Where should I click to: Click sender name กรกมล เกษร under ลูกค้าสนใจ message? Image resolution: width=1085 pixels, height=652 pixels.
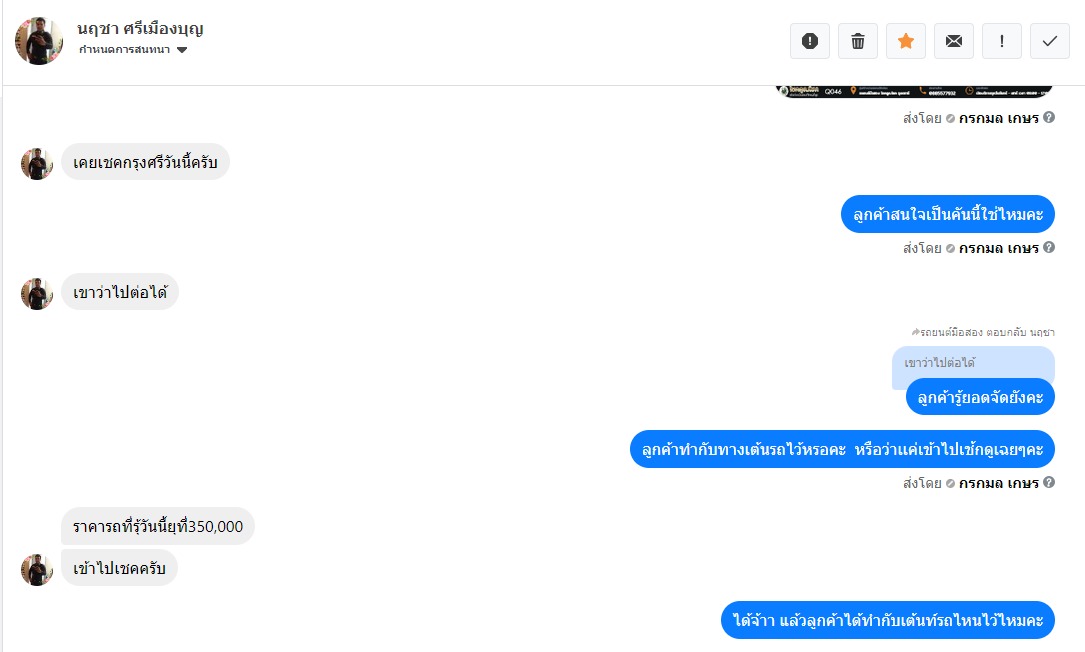tap(999, 248)
